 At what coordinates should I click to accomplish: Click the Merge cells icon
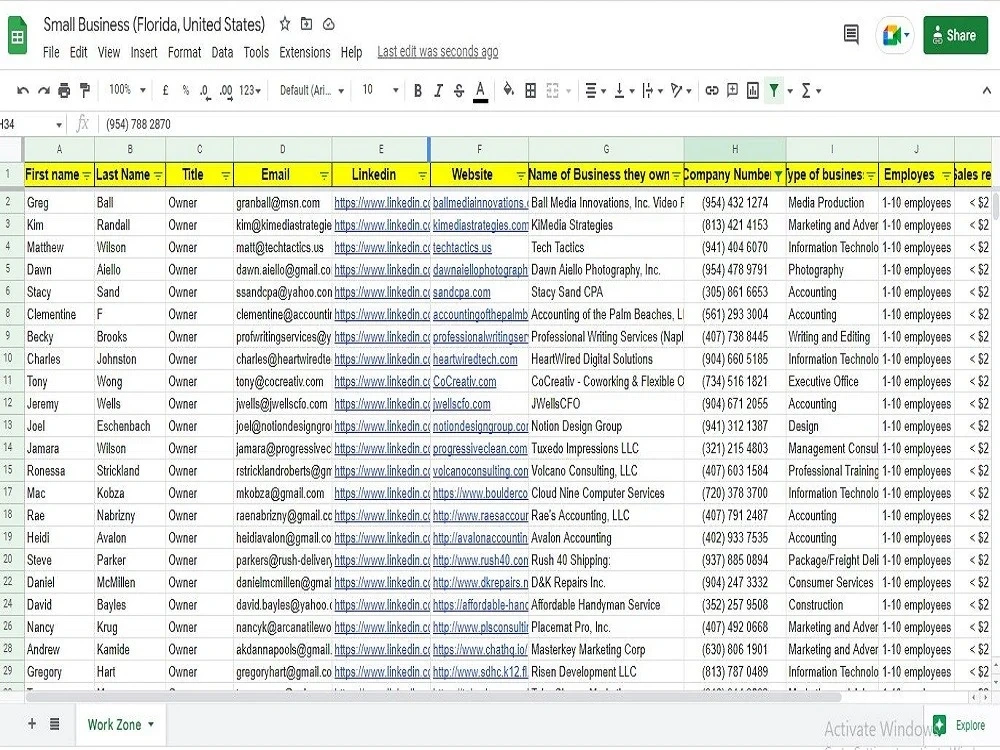point(552,91)
